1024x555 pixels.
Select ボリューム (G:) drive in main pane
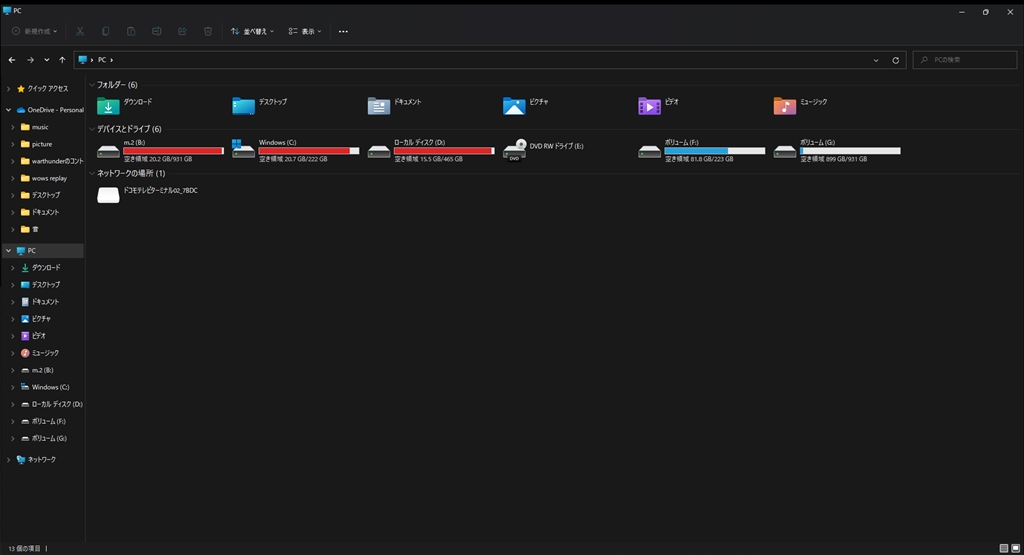tap(837, 151)
